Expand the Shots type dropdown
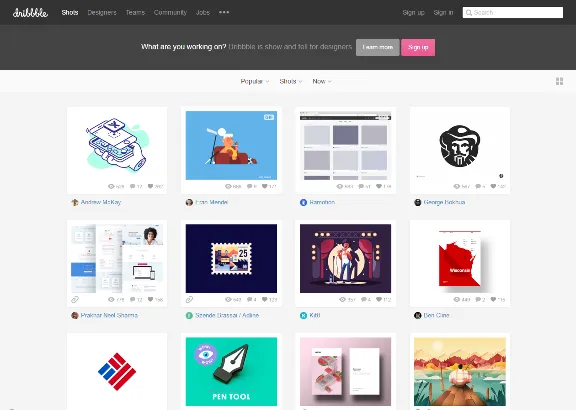 click(291, 81)
